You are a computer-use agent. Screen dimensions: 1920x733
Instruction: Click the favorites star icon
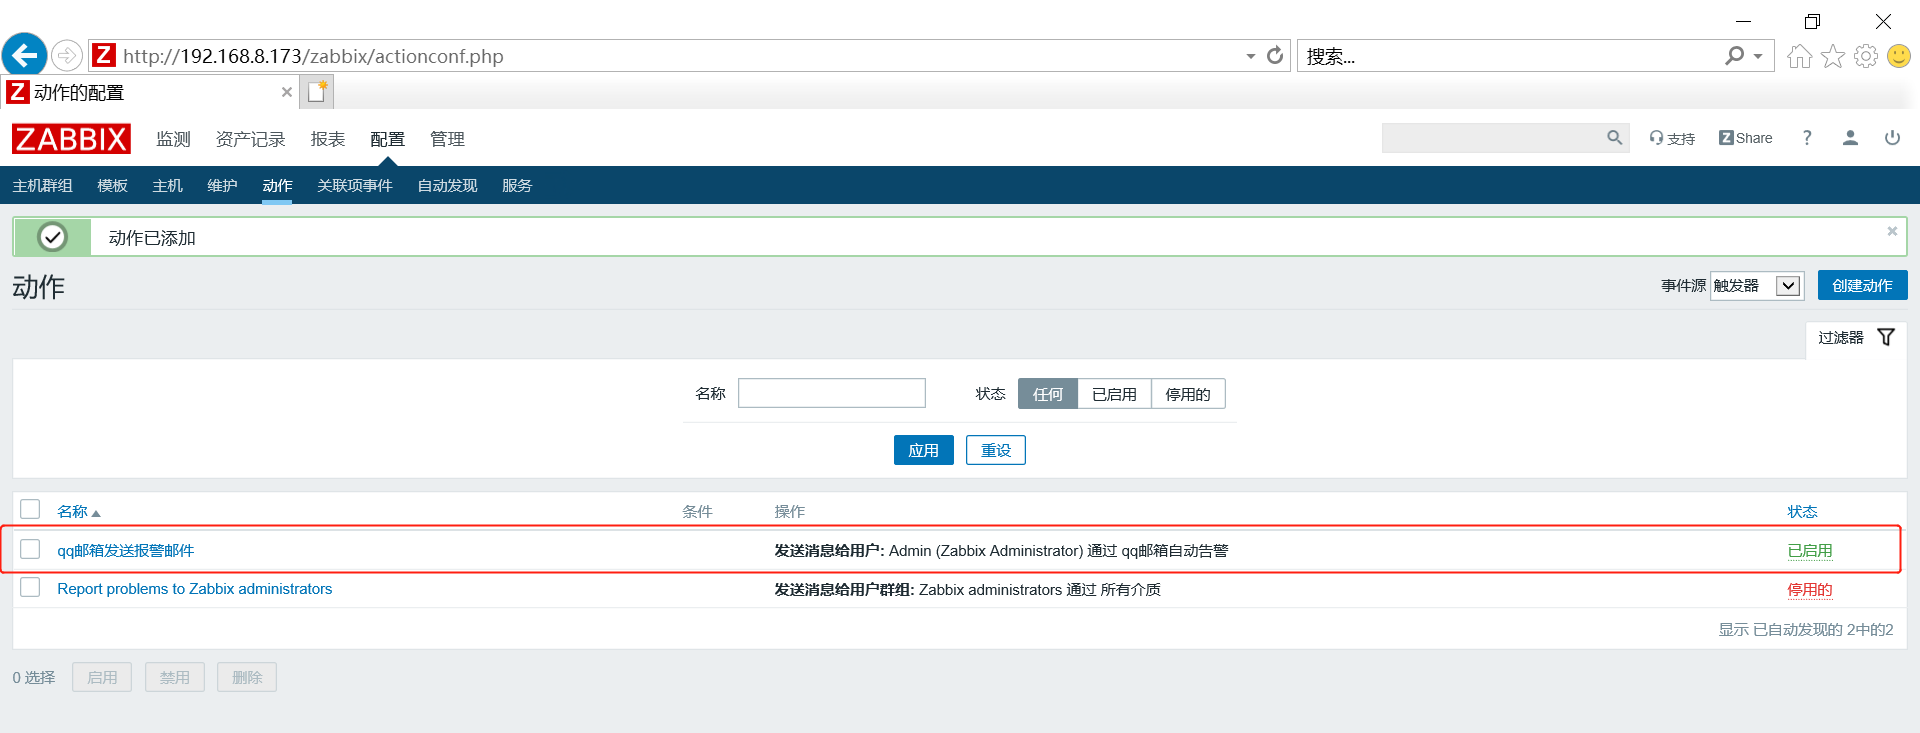pos(1832,56)
